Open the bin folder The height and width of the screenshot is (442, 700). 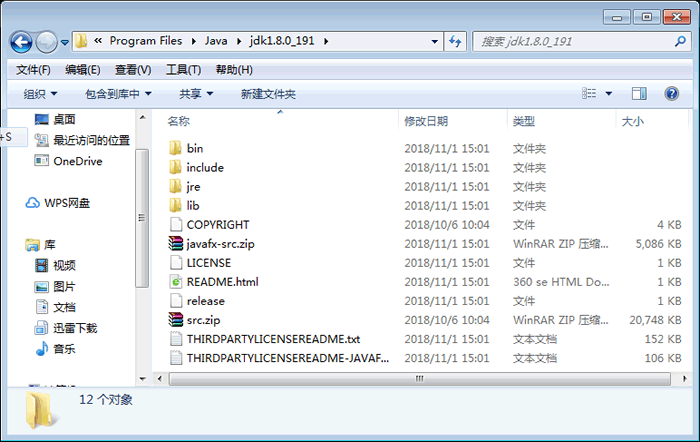coord(195,148)
